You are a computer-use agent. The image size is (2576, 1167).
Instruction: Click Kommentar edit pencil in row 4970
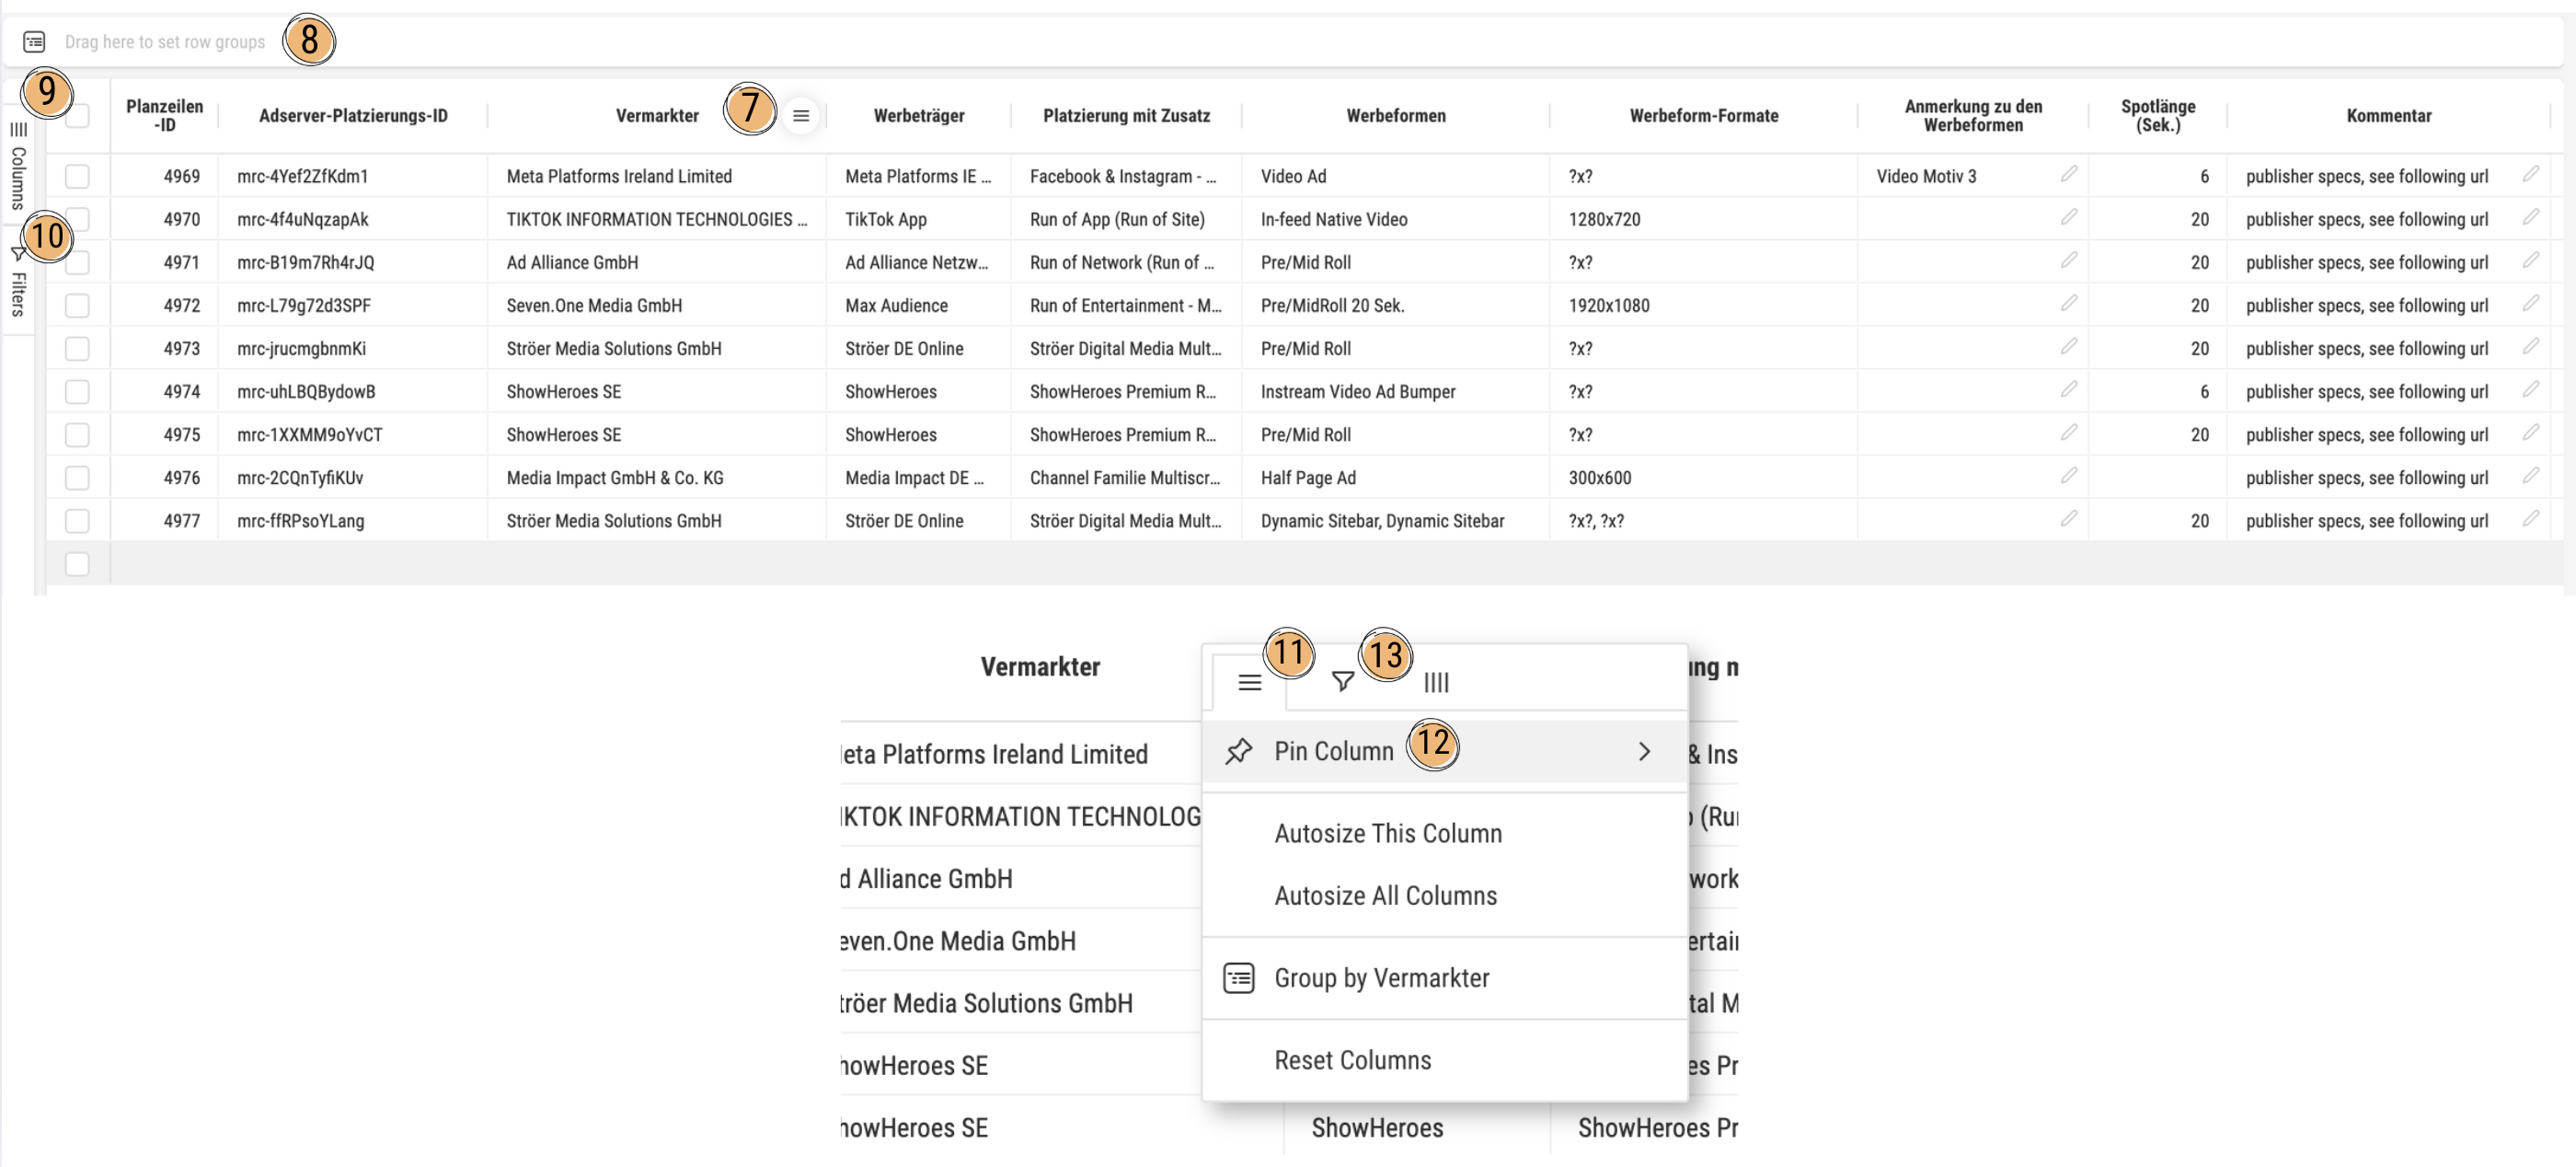click(2530, 218)
